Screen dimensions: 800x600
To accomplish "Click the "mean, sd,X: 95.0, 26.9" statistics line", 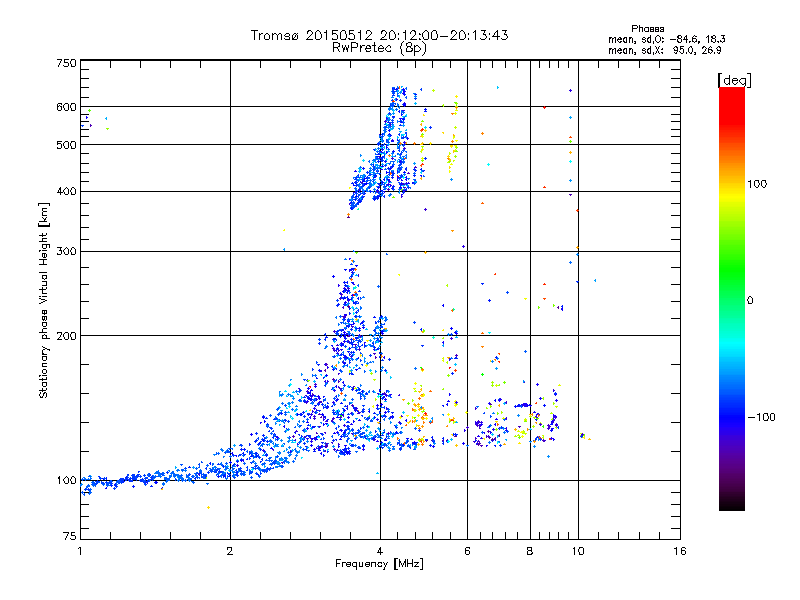I will click(x=664, y=50).
